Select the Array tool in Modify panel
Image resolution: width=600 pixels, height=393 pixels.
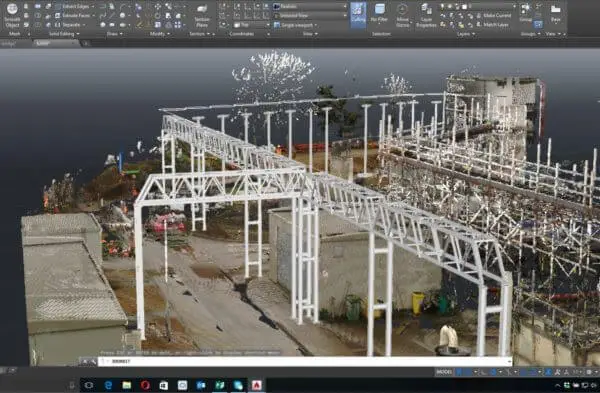click(178, 25)
